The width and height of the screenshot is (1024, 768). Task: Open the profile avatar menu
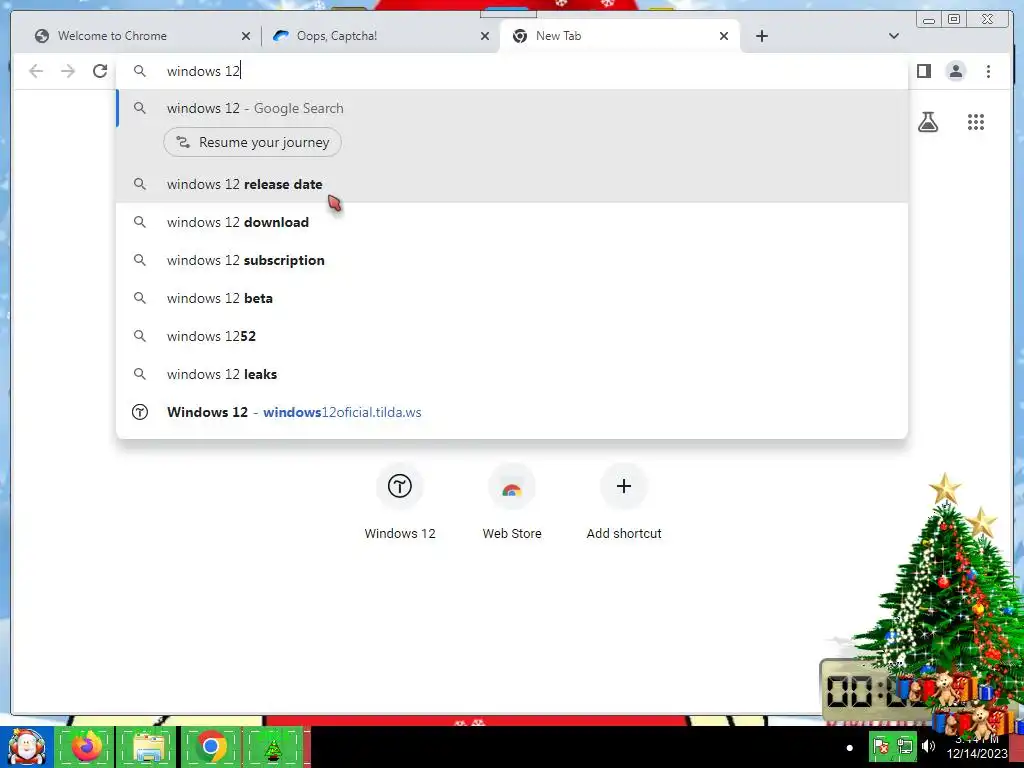click(955, 71)
